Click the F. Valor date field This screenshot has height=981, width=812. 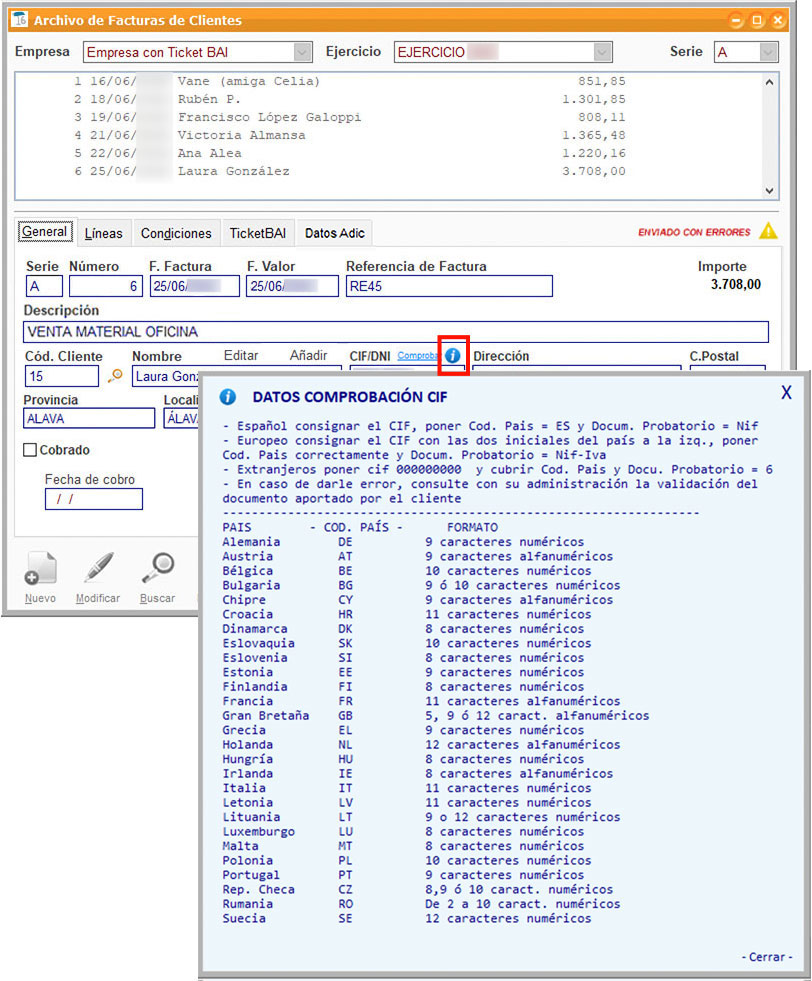292,286
